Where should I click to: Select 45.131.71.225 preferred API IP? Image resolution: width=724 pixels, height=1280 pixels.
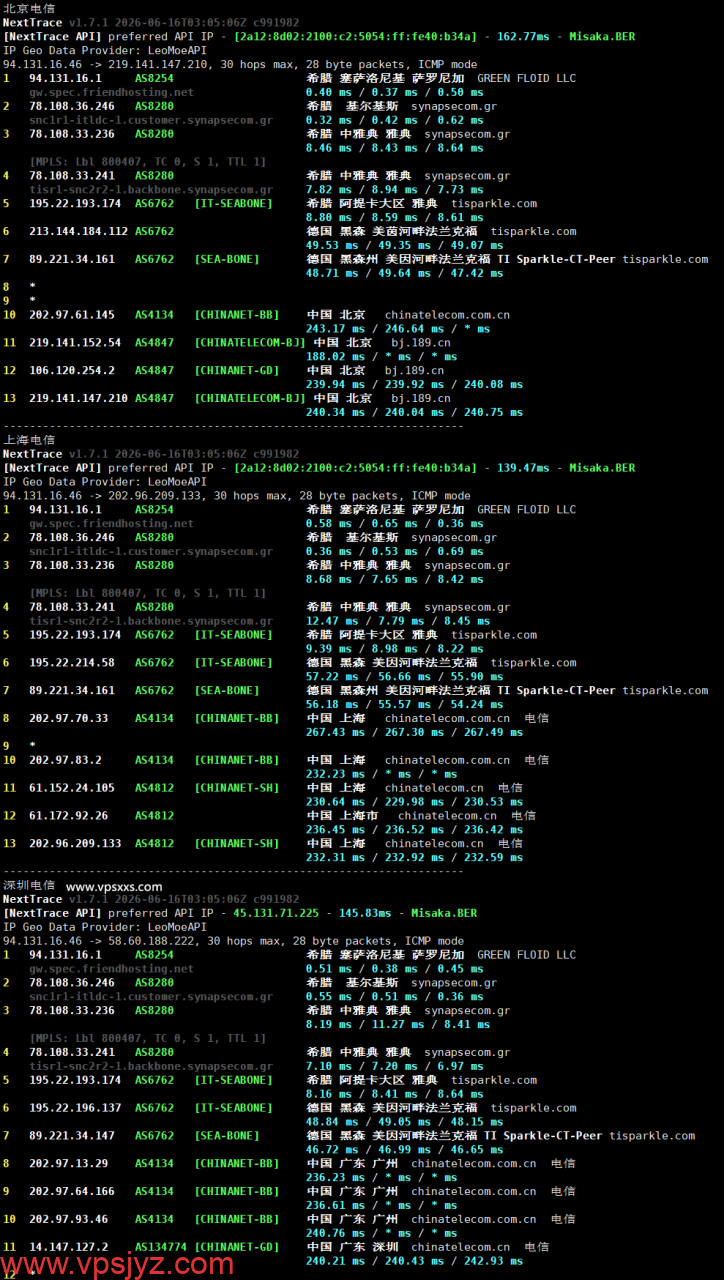tap(275, 913)
